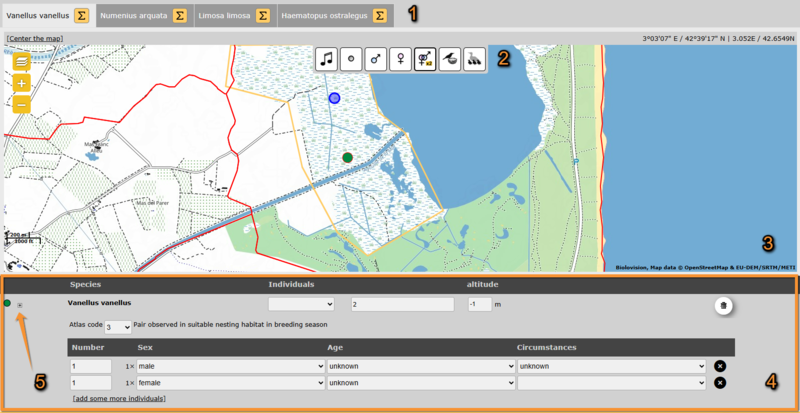
Task: Zoom out on the map
Action: [x=21, y=104]
